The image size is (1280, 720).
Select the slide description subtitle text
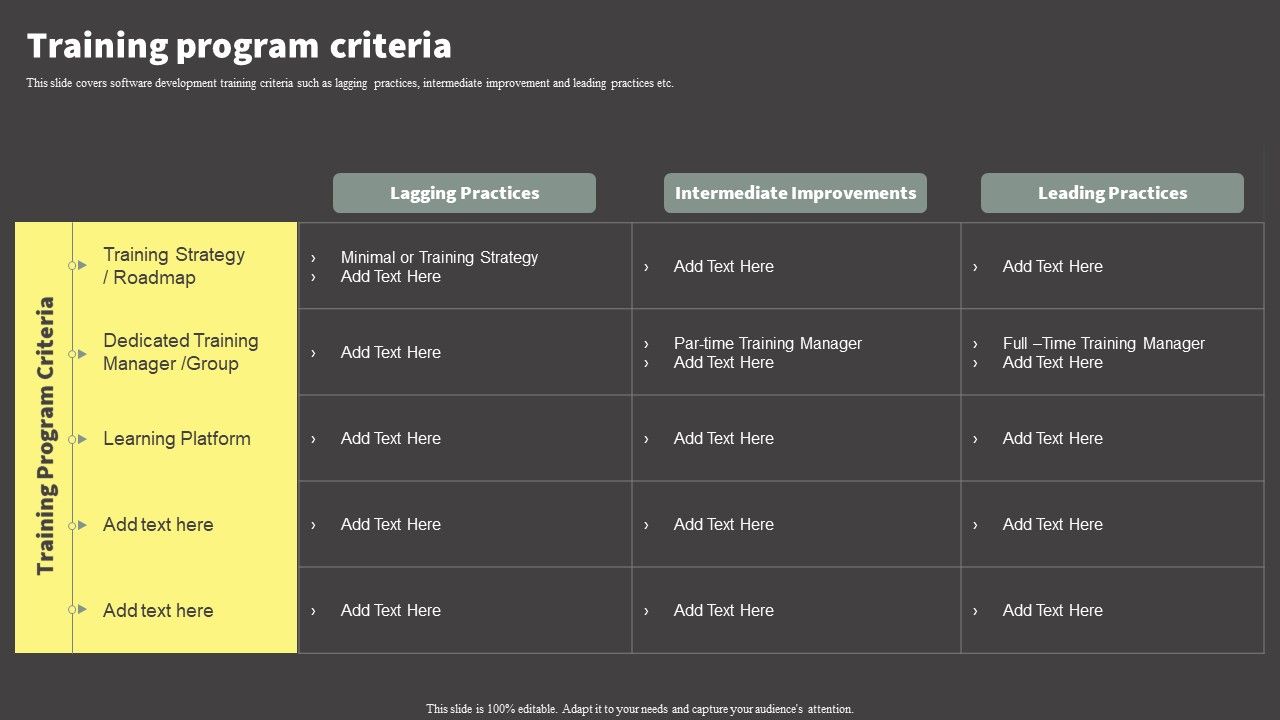click(x=350, y=83)
